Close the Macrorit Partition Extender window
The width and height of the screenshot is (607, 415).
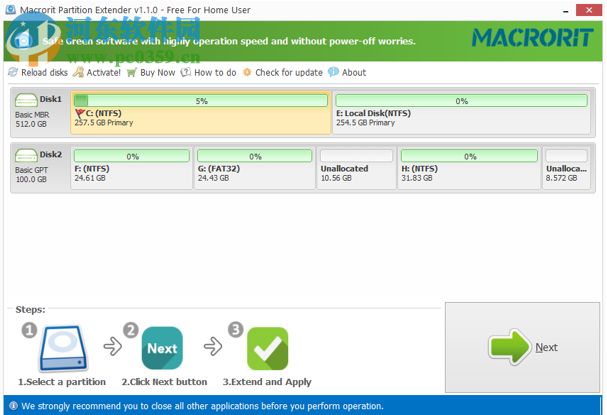click(x=589, y=10)
